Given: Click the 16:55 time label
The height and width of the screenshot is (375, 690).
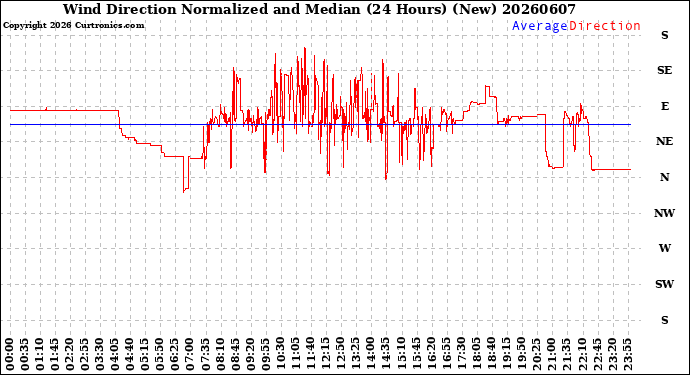Looking at the screenshot, I should pyautogui.click(x=446, y=354).
